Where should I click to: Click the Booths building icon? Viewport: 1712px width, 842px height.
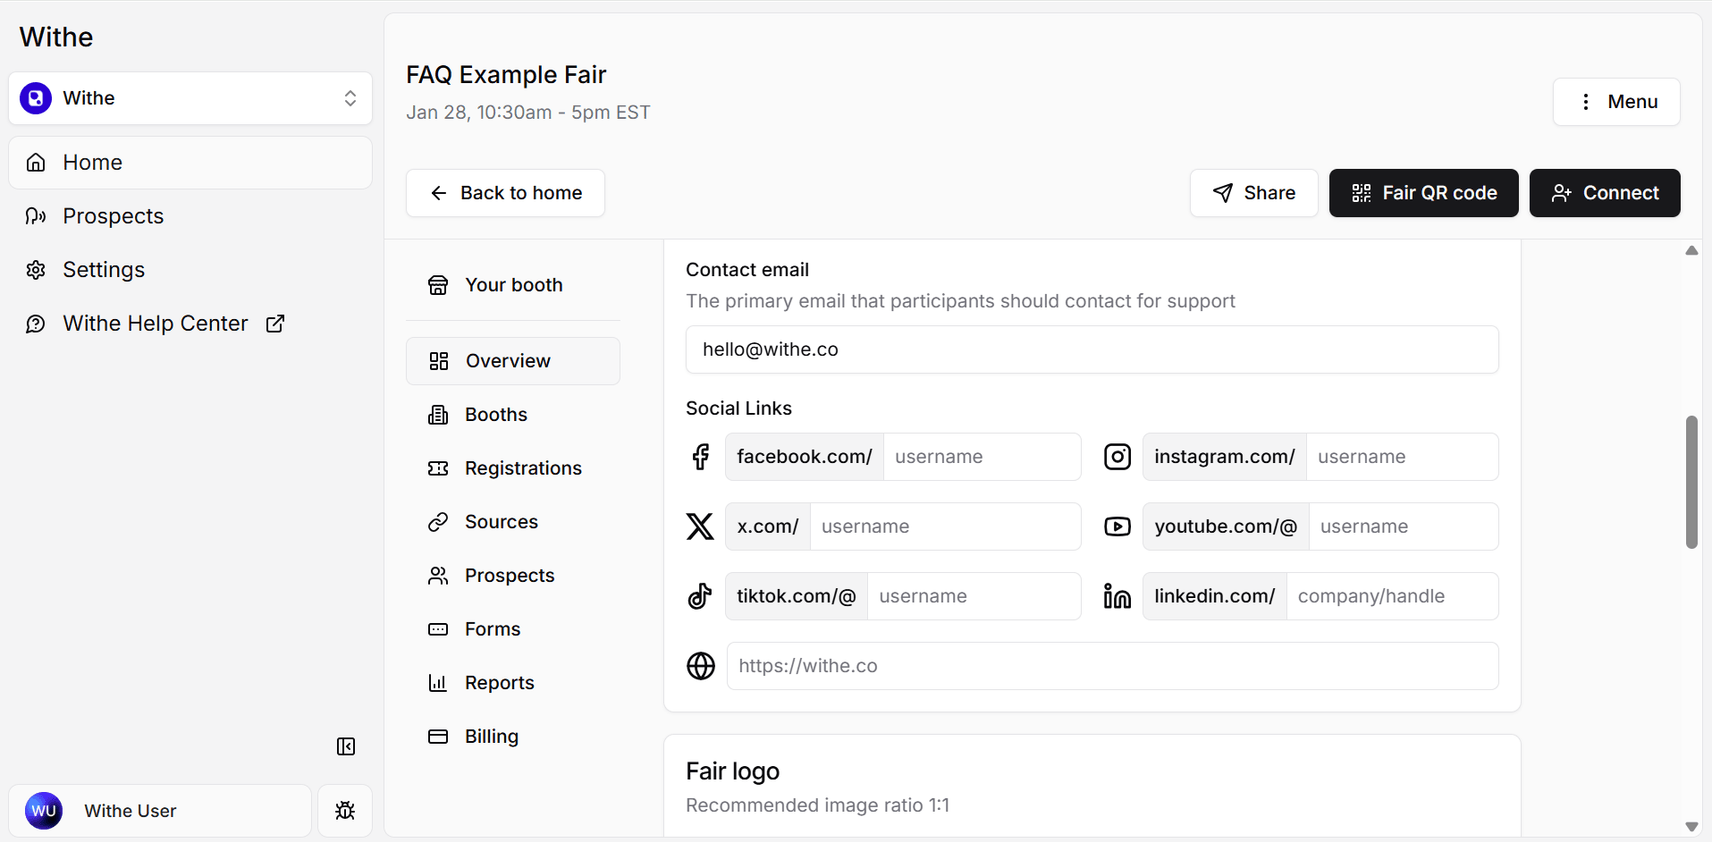tap(438, 415)
